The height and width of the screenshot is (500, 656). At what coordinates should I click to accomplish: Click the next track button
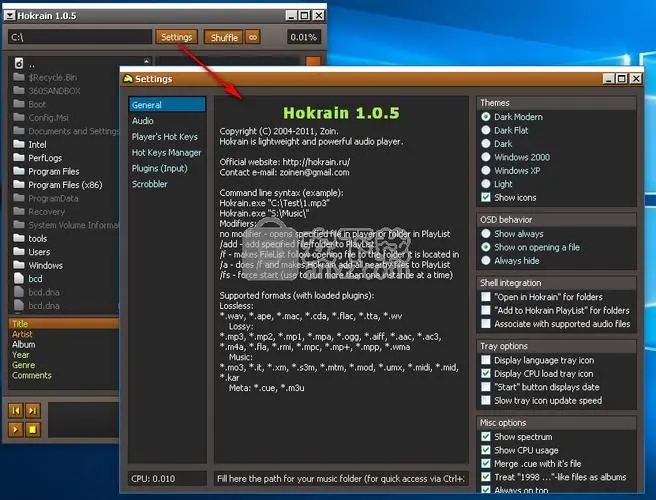pos(33,410)
